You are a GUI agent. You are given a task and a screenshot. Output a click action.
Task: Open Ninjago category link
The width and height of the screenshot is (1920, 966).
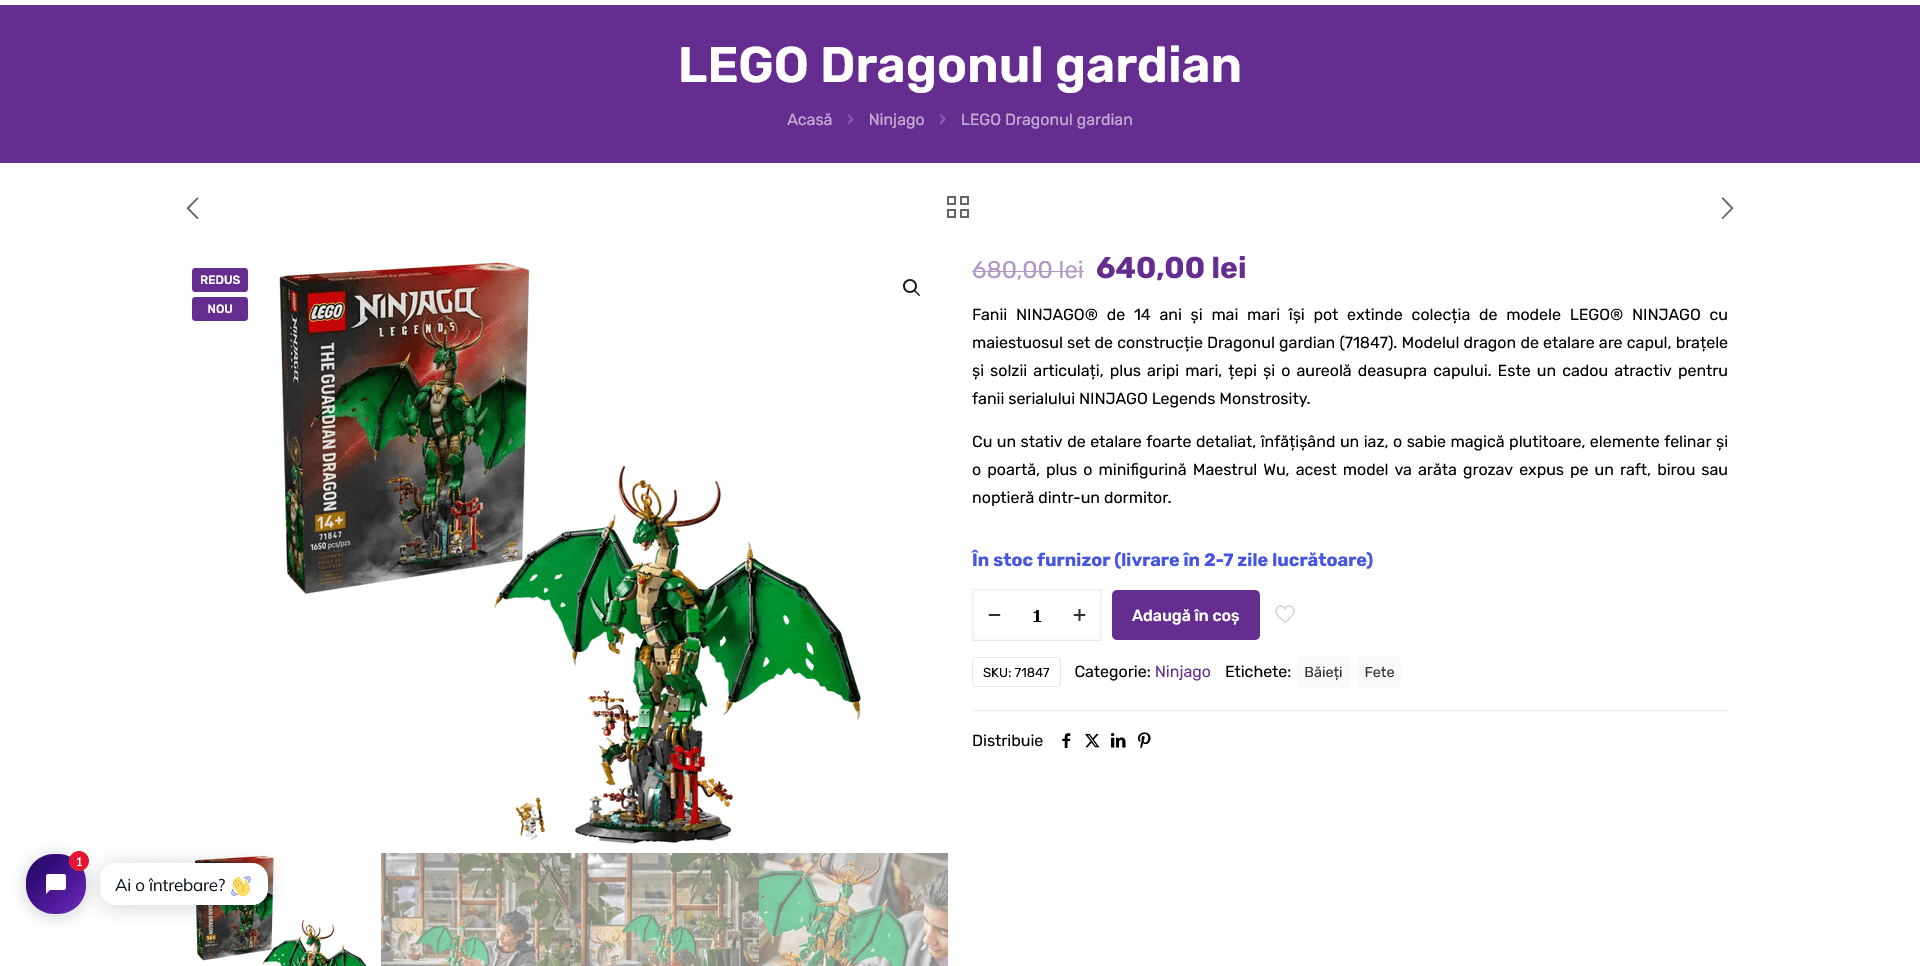(x=1183, y=672)
